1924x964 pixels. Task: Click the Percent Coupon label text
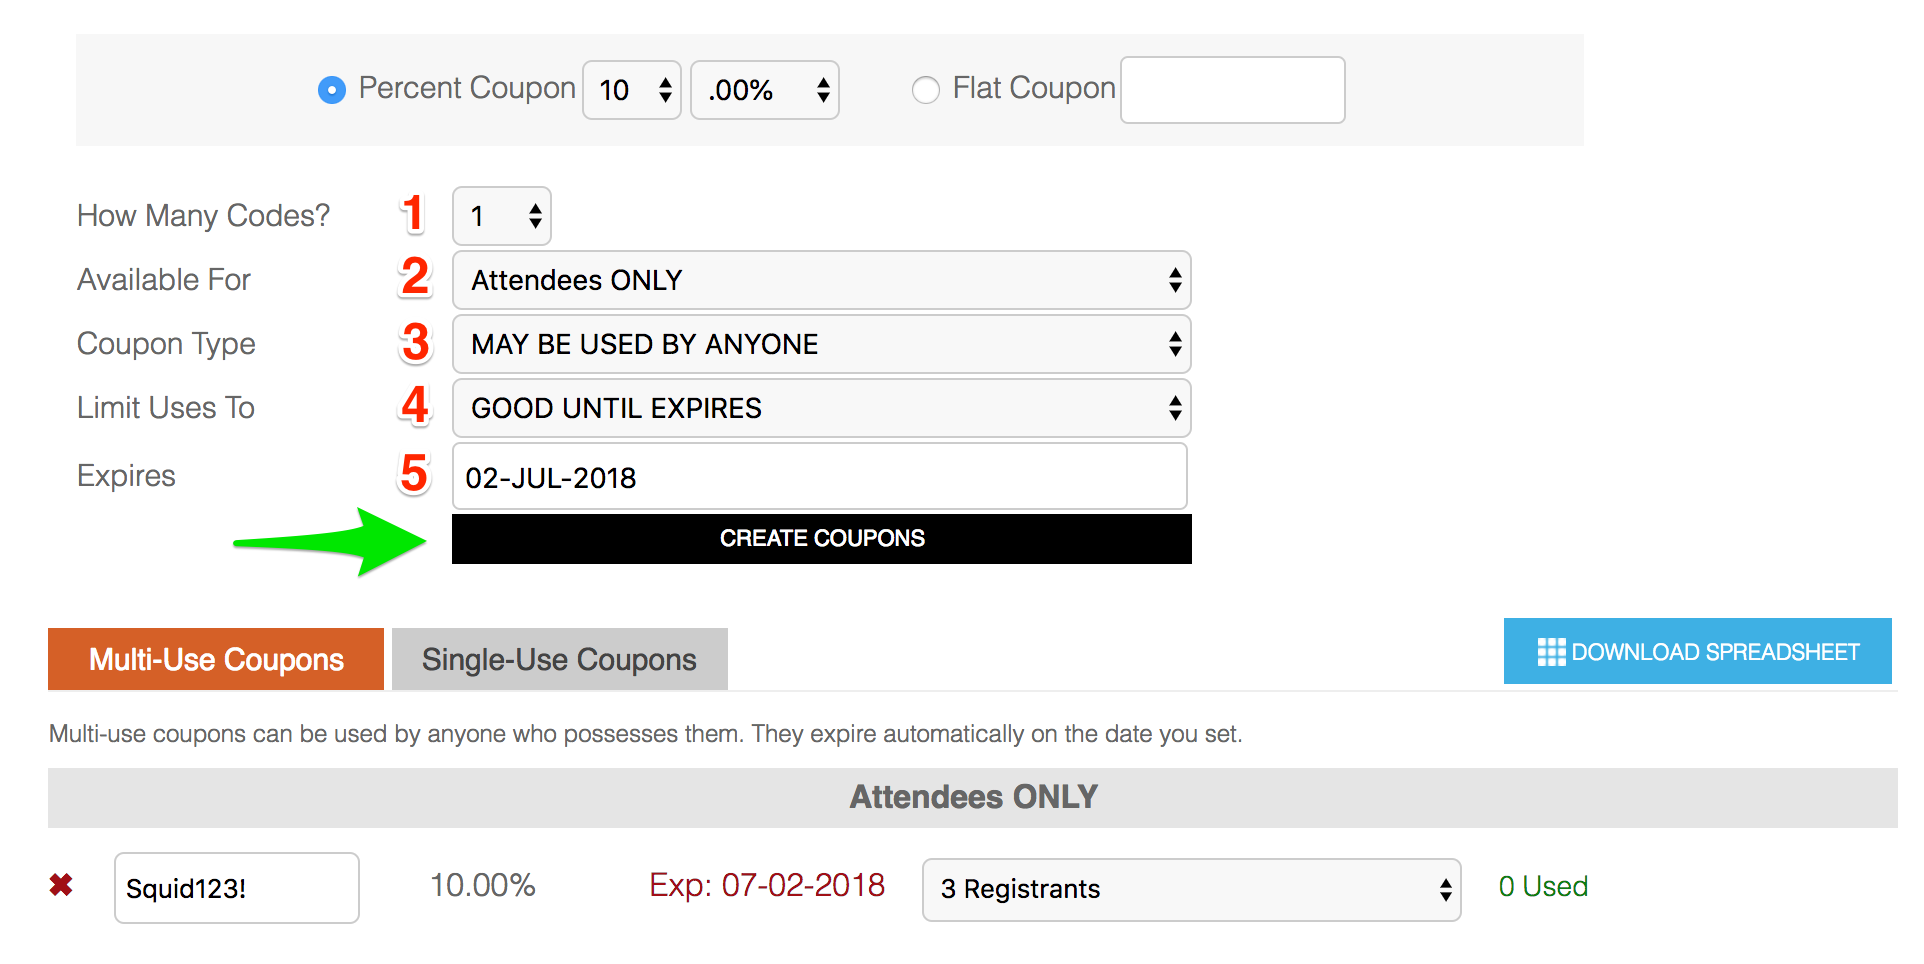click(467, 88)
